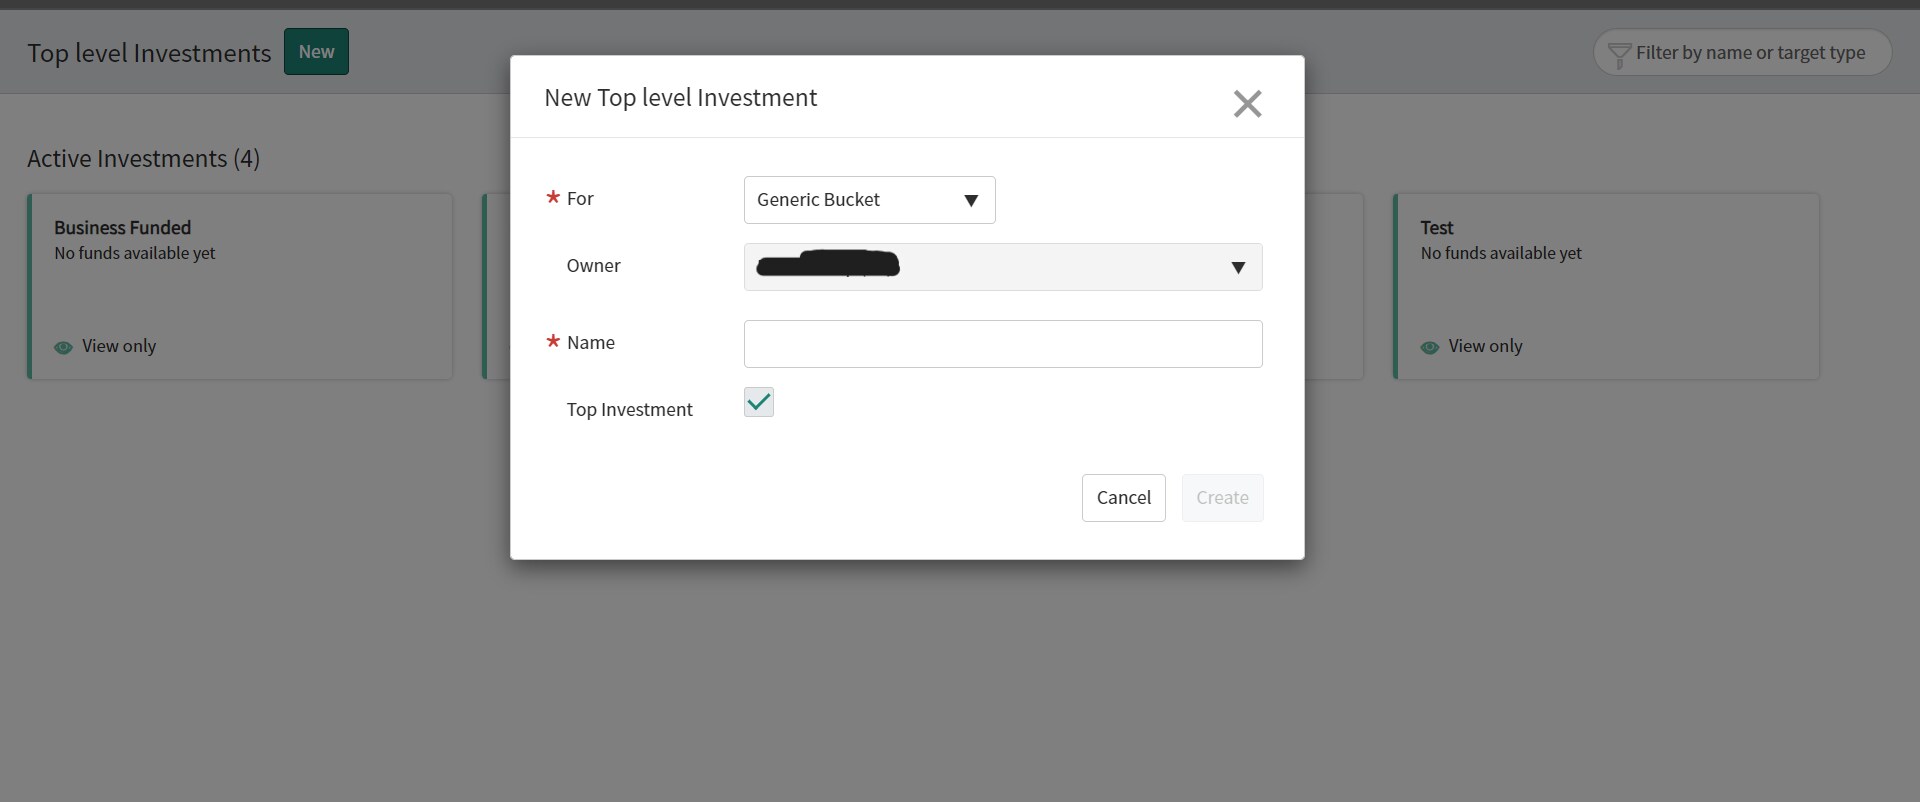The image size is (1920, 802).
Task: Click the For dropdown triangle arrow
Action: click(x=970, y=200)
